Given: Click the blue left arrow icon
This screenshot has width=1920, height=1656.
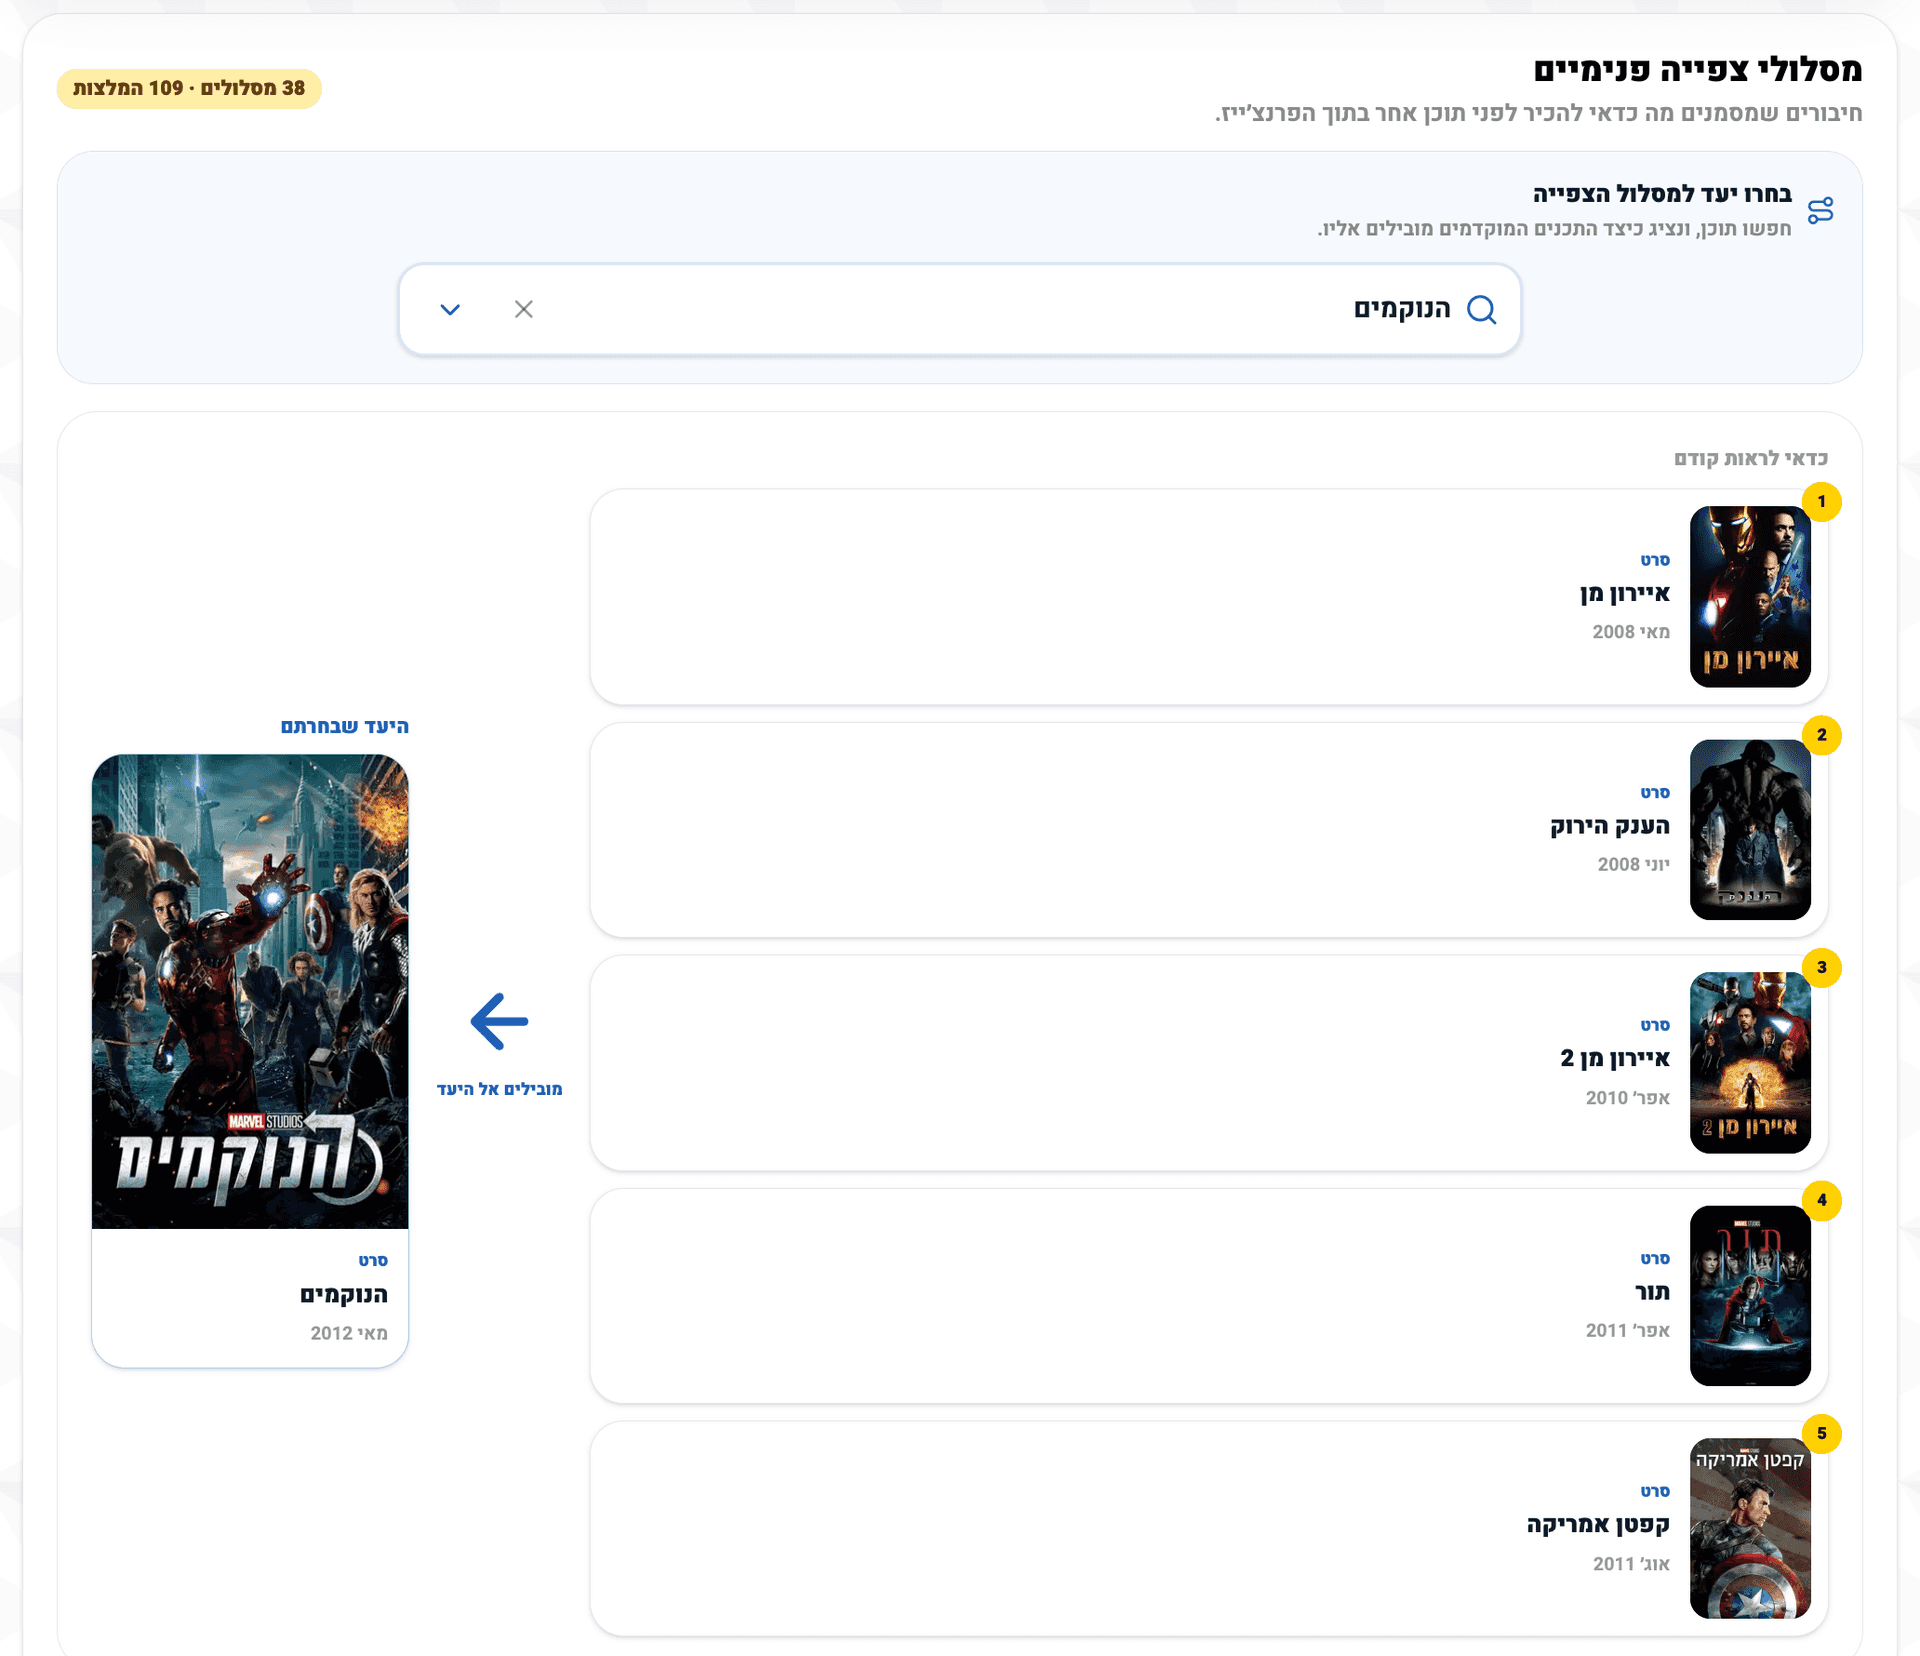Looking at the screenshot, I should (499, 1021).
